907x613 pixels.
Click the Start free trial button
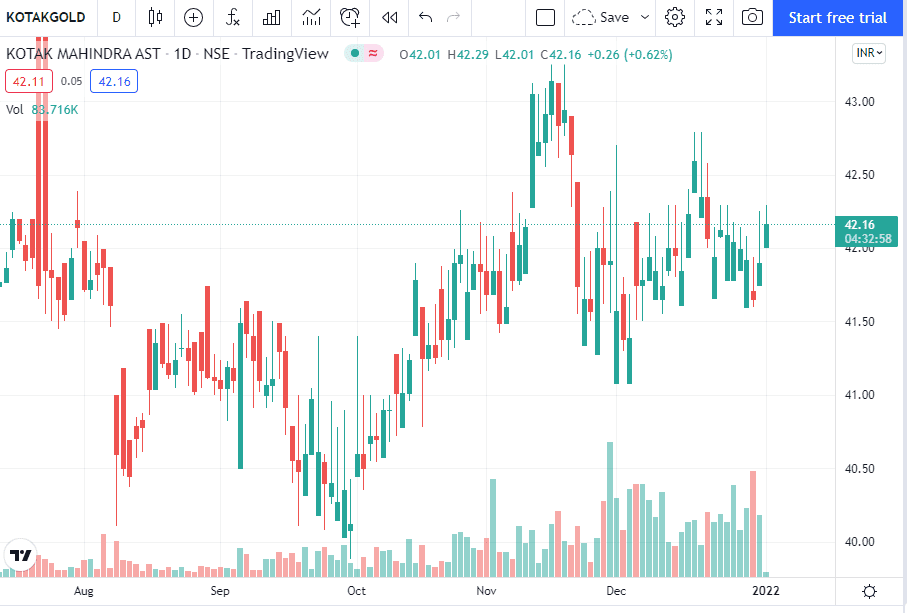(x=838, y=18)
